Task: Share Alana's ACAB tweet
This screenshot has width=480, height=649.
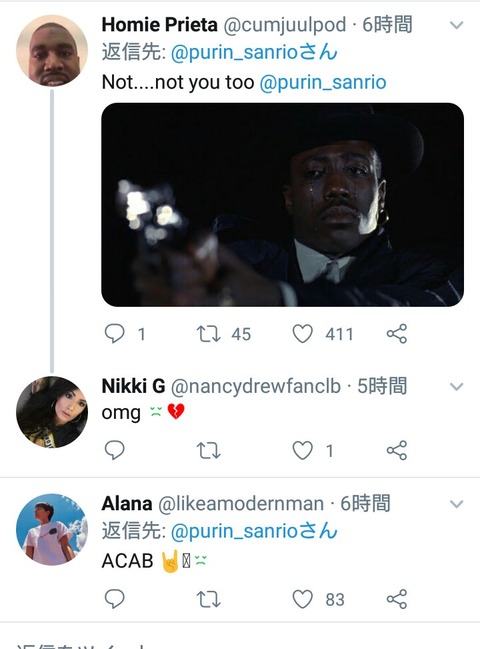Action: tap(397, 599)
